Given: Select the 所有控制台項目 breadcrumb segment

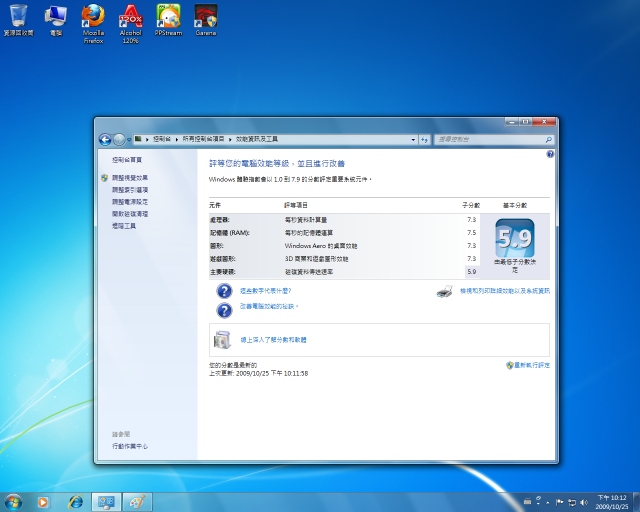Looking at the screenshot, I should (x=203, y=139).
